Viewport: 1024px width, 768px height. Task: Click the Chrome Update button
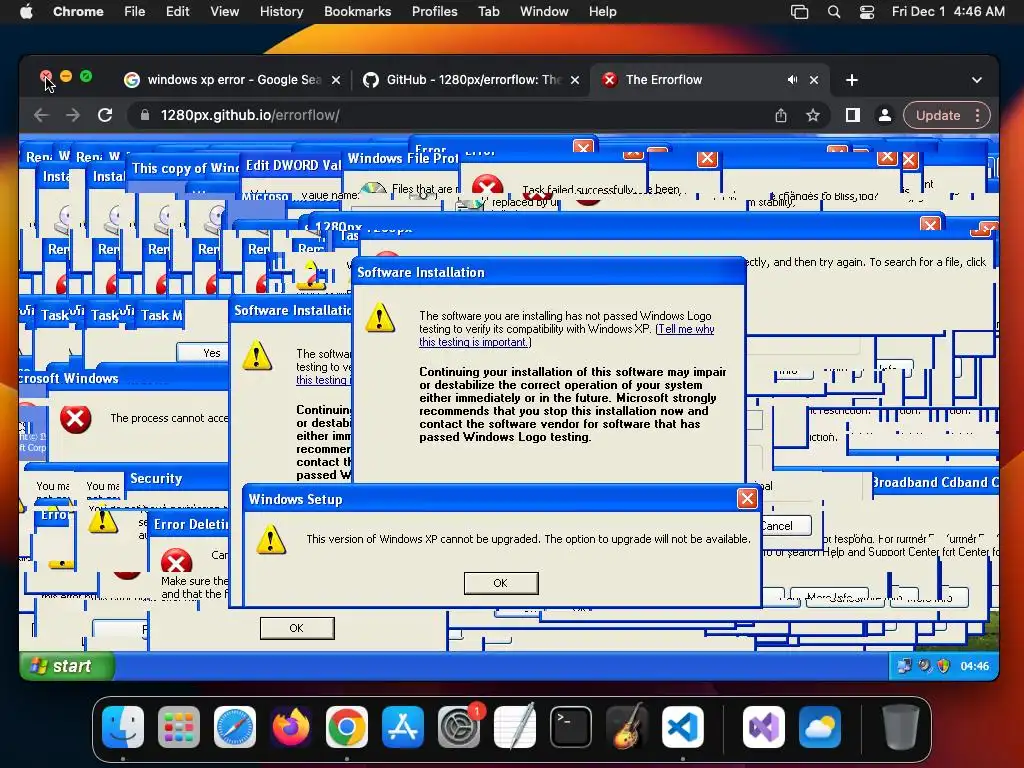[938, 116]
